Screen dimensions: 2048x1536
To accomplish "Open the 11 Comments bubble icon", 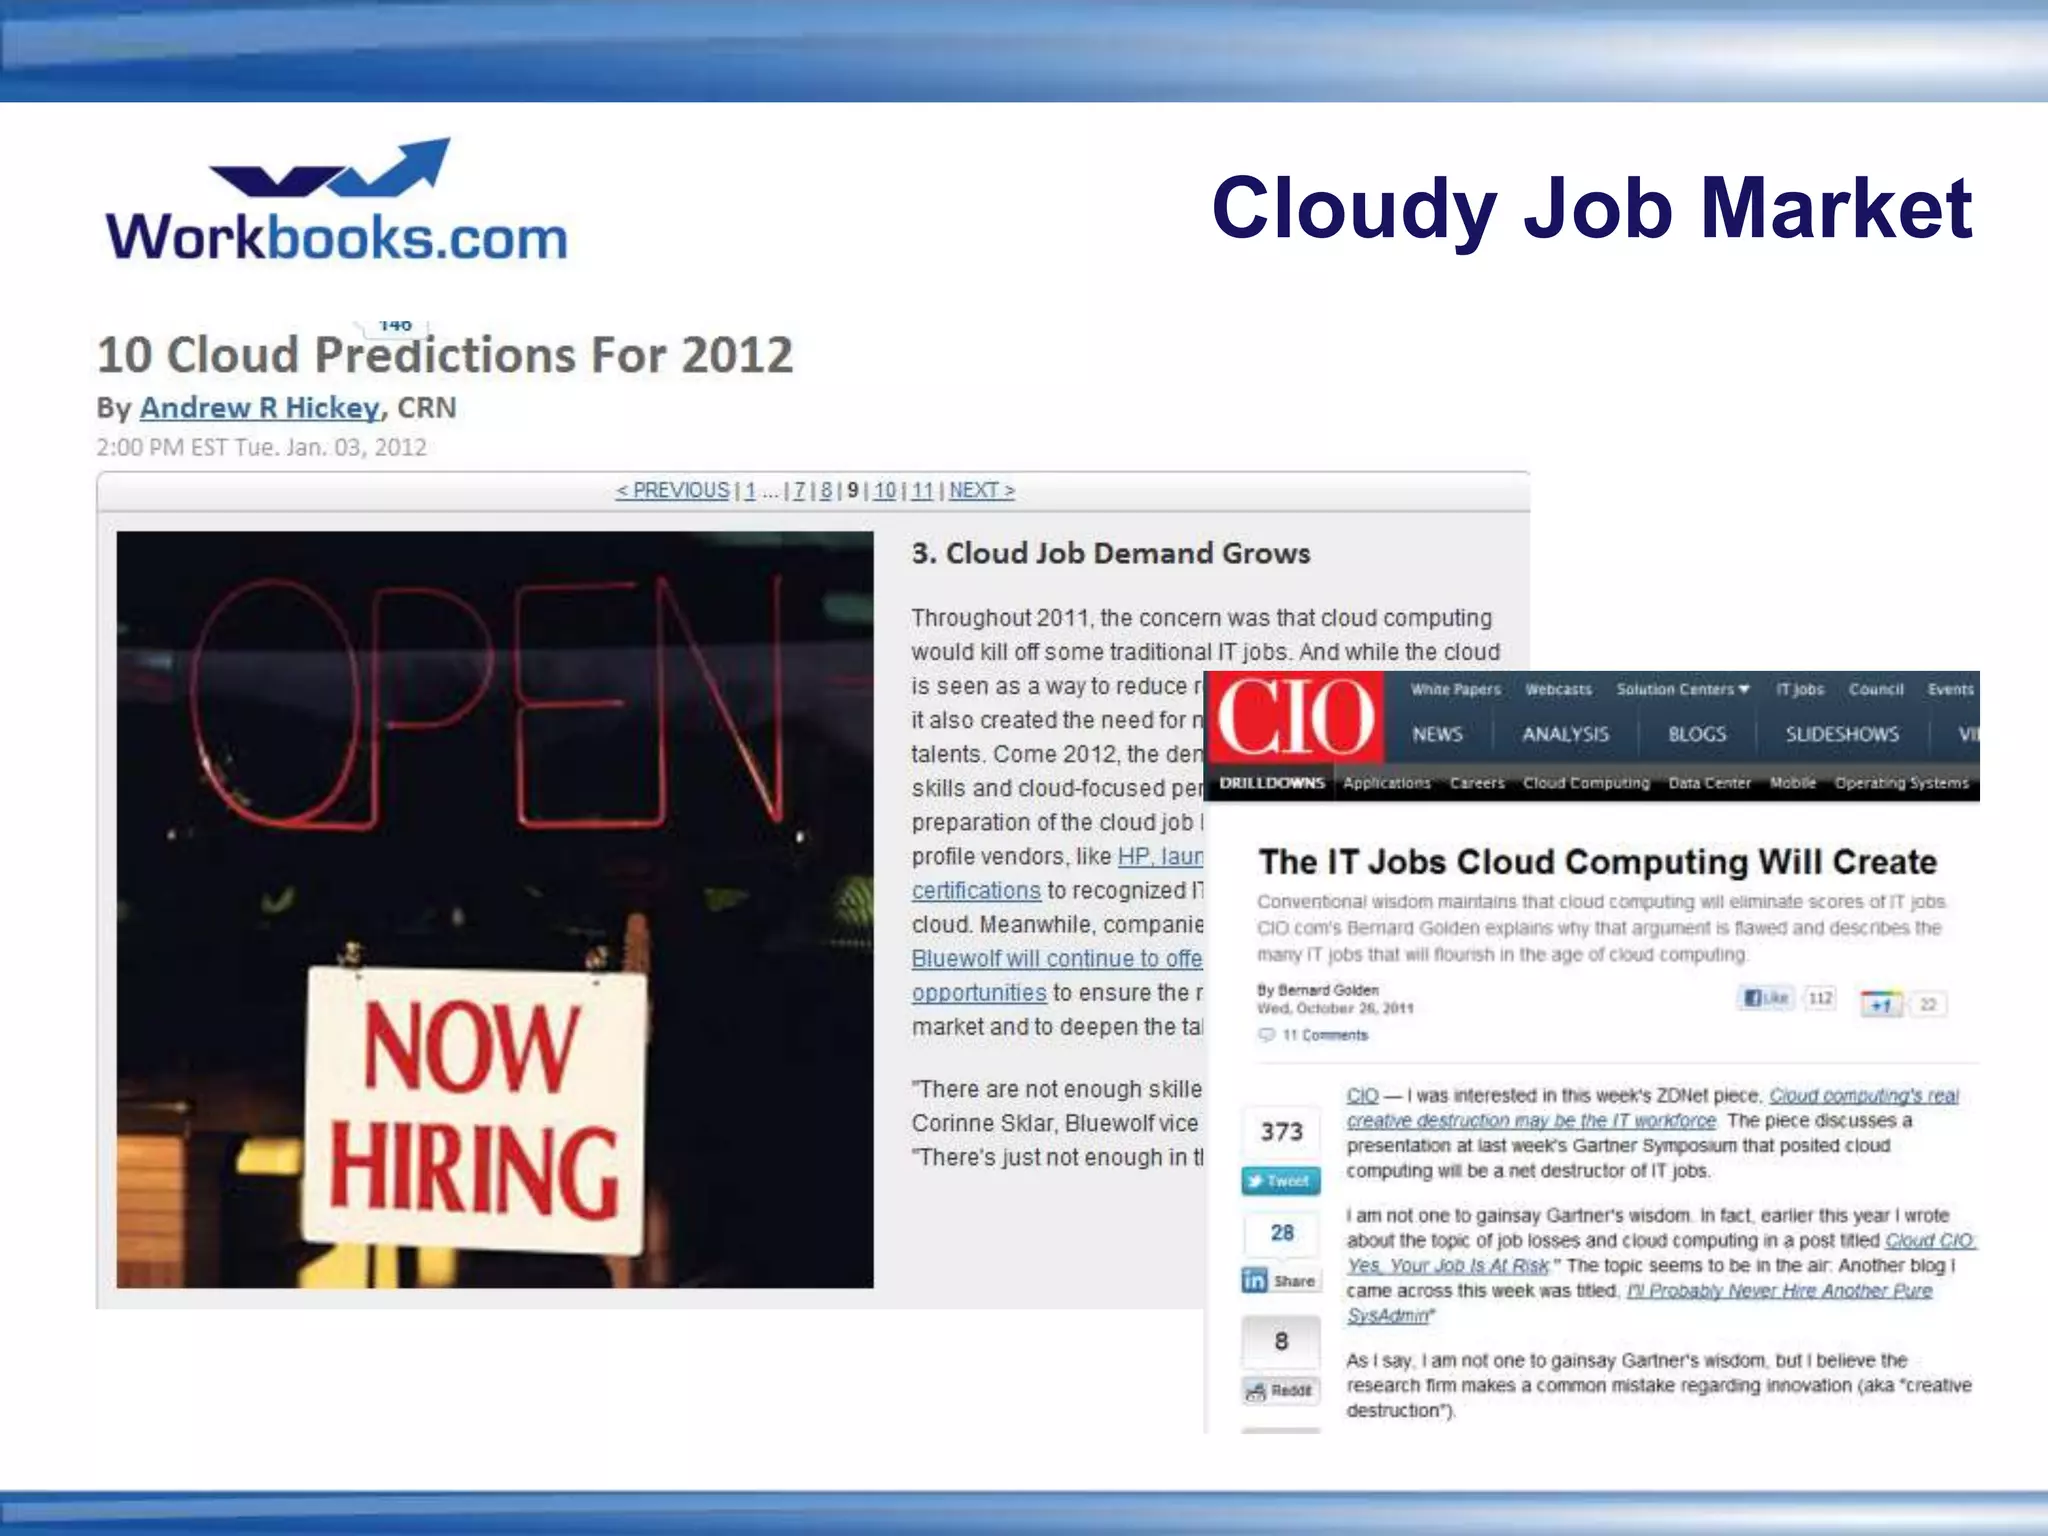I will (x=1266, y=1035).
